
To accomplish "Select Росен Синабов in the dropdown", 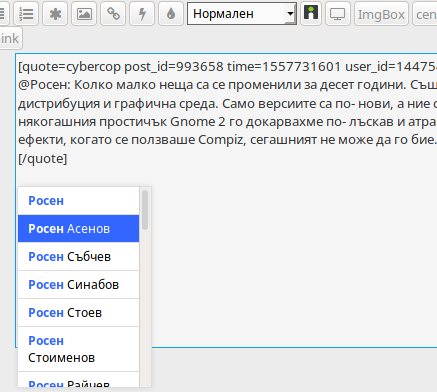I will pyautogui.click(x=79, y=285).
